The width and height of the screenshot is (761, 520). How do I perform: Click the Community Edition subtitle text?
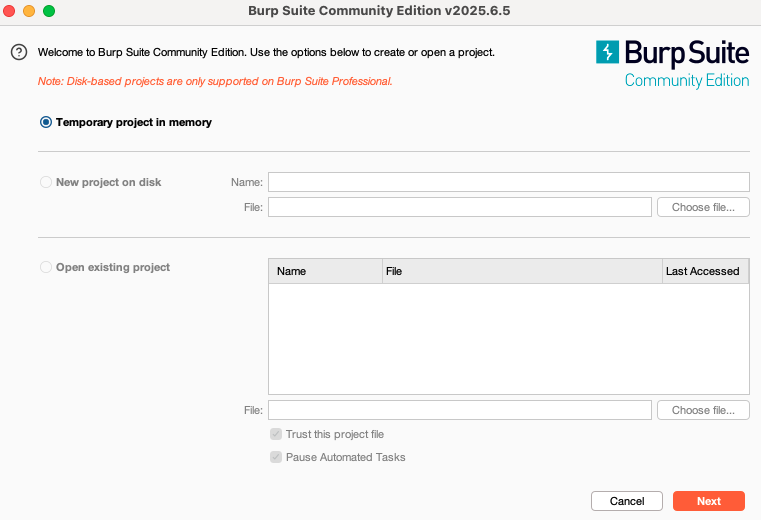click(x=687, y=80)
